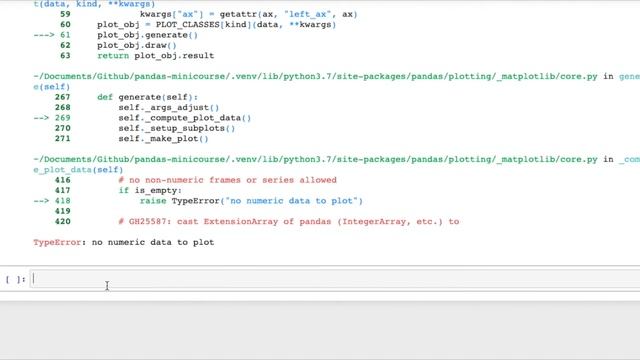Click line 271 'self._make_plot()'
This screenshot has height=360, width=640.
pos(163,139)
